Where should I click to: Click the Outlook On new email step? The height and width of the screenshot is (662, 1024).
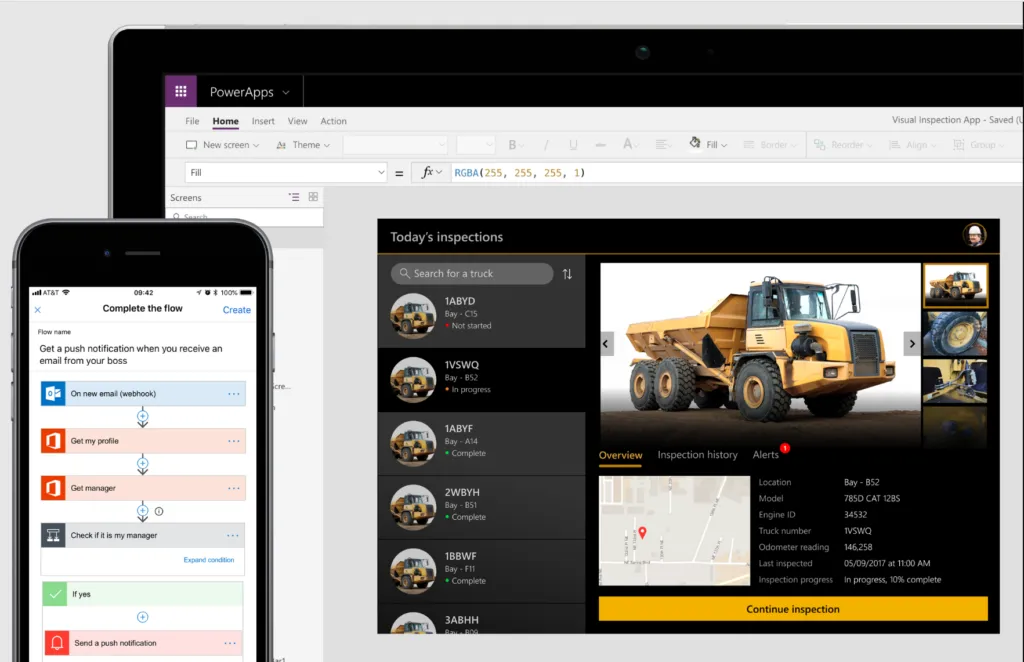143,394
